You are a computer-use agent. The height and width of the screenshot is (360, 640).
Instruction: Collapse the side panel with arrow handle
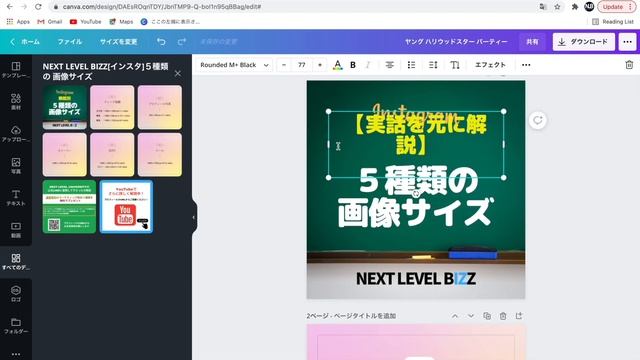pyautogui.click(x=194, y=217)
